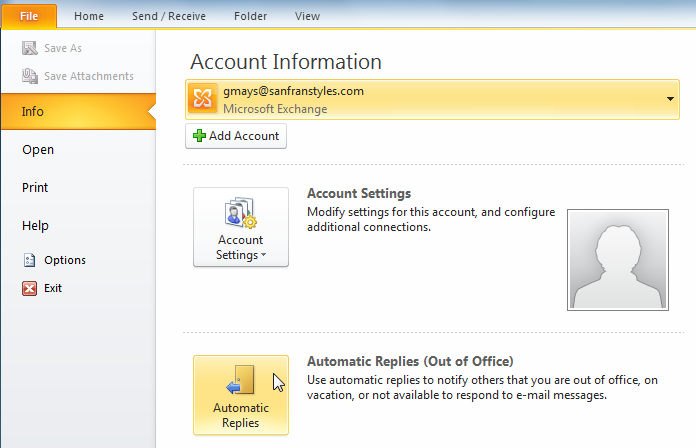
Task: Open the Send / Receive tab
Action: click(x=169, y=16)
